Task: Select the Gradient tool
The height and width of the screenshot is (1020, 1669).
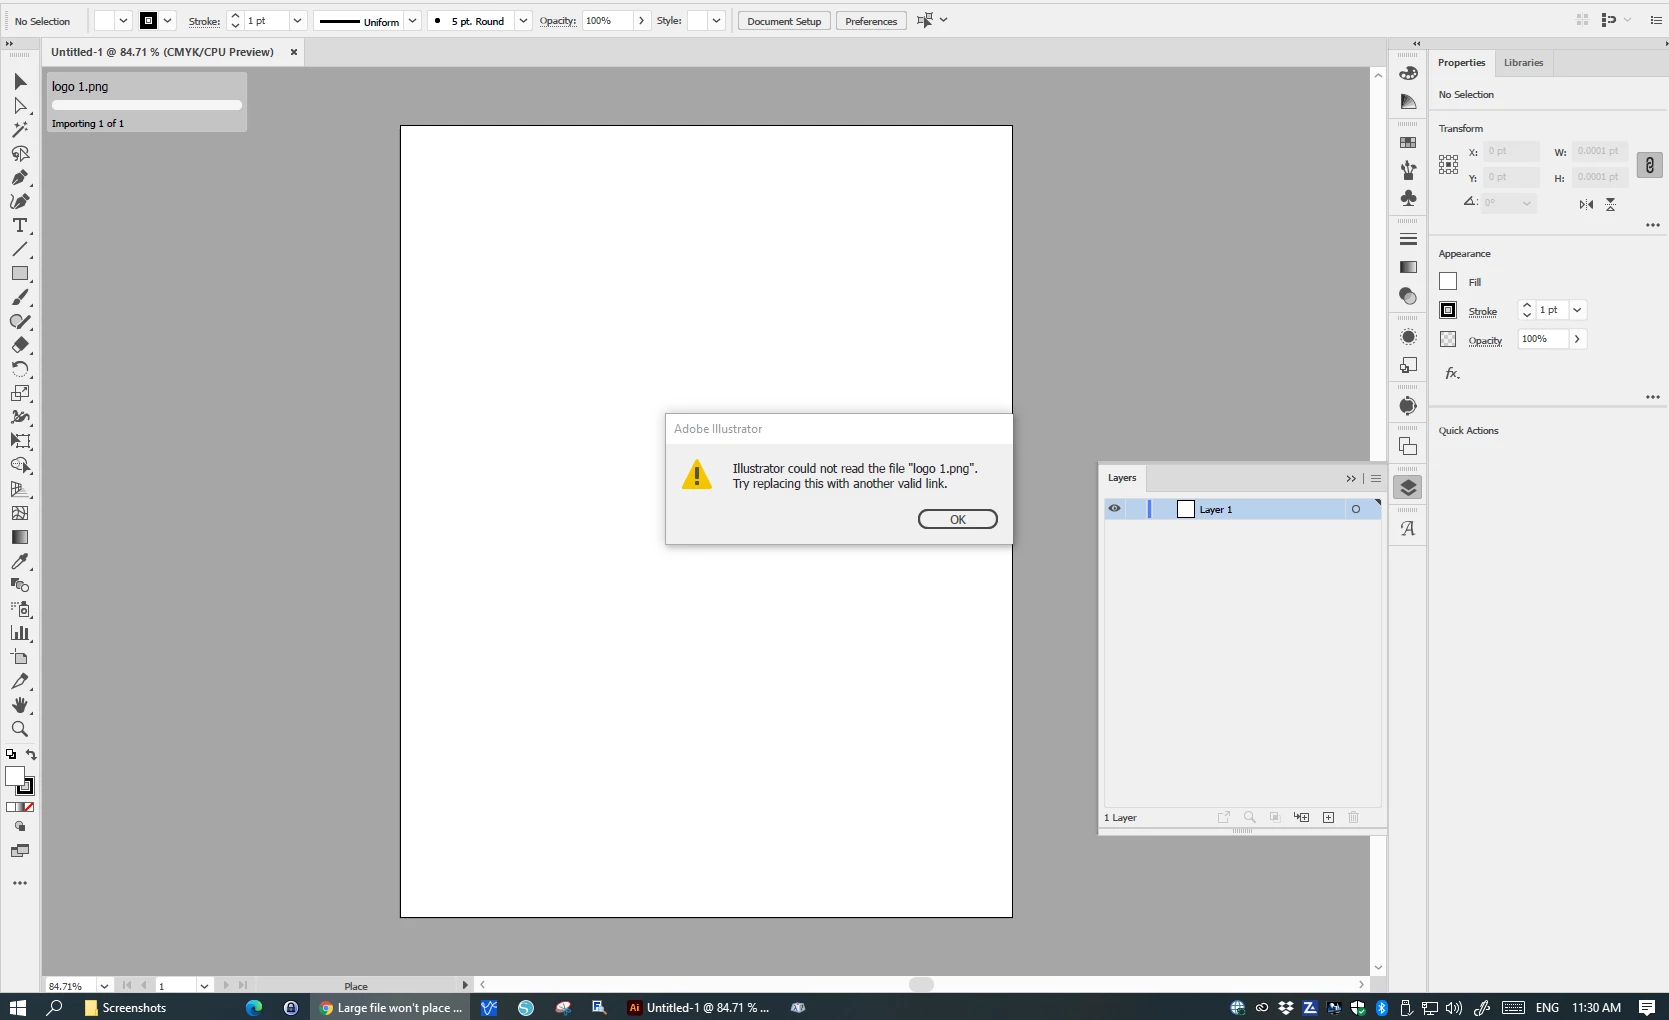Action: pyautogui.click(x=20, y=538)
